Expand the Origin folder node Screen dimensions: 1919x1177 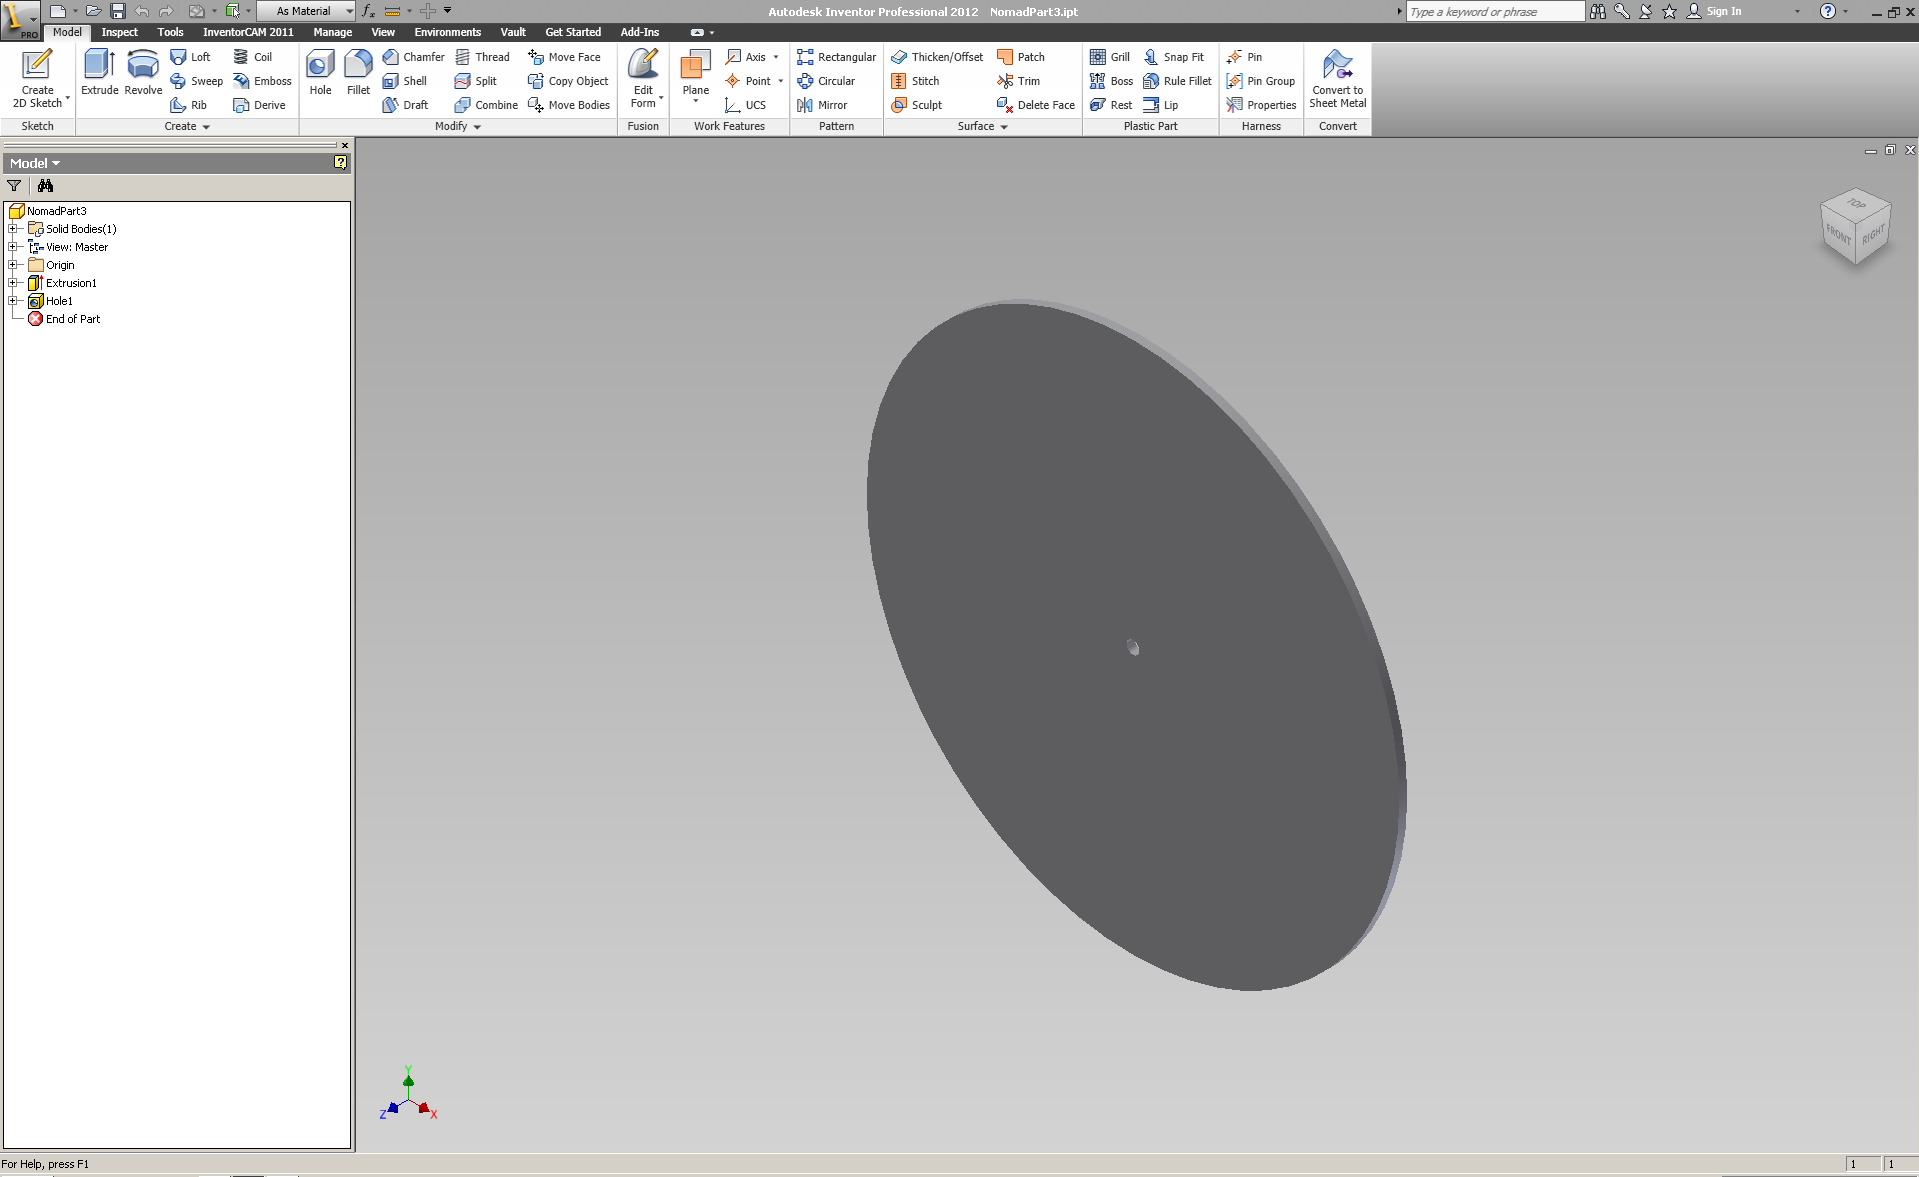(13, 265)
